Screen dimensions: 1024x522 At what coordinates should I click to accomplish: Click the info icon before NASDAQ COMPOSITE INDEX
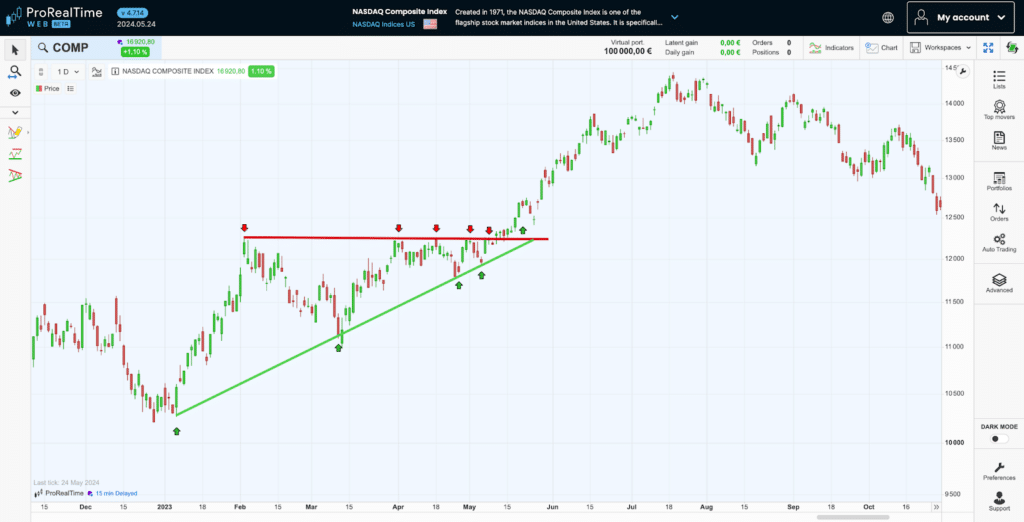(115, 72)
